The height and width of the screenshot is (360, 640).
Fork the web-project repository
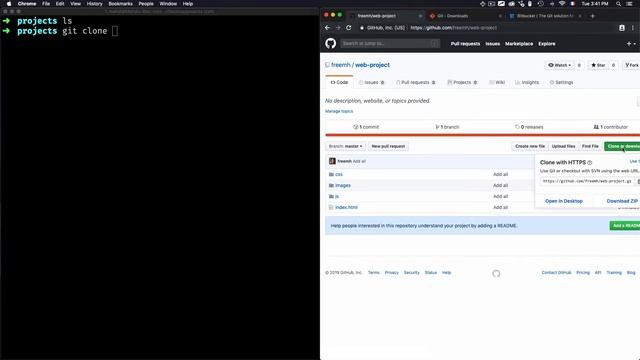coord(631,65)
